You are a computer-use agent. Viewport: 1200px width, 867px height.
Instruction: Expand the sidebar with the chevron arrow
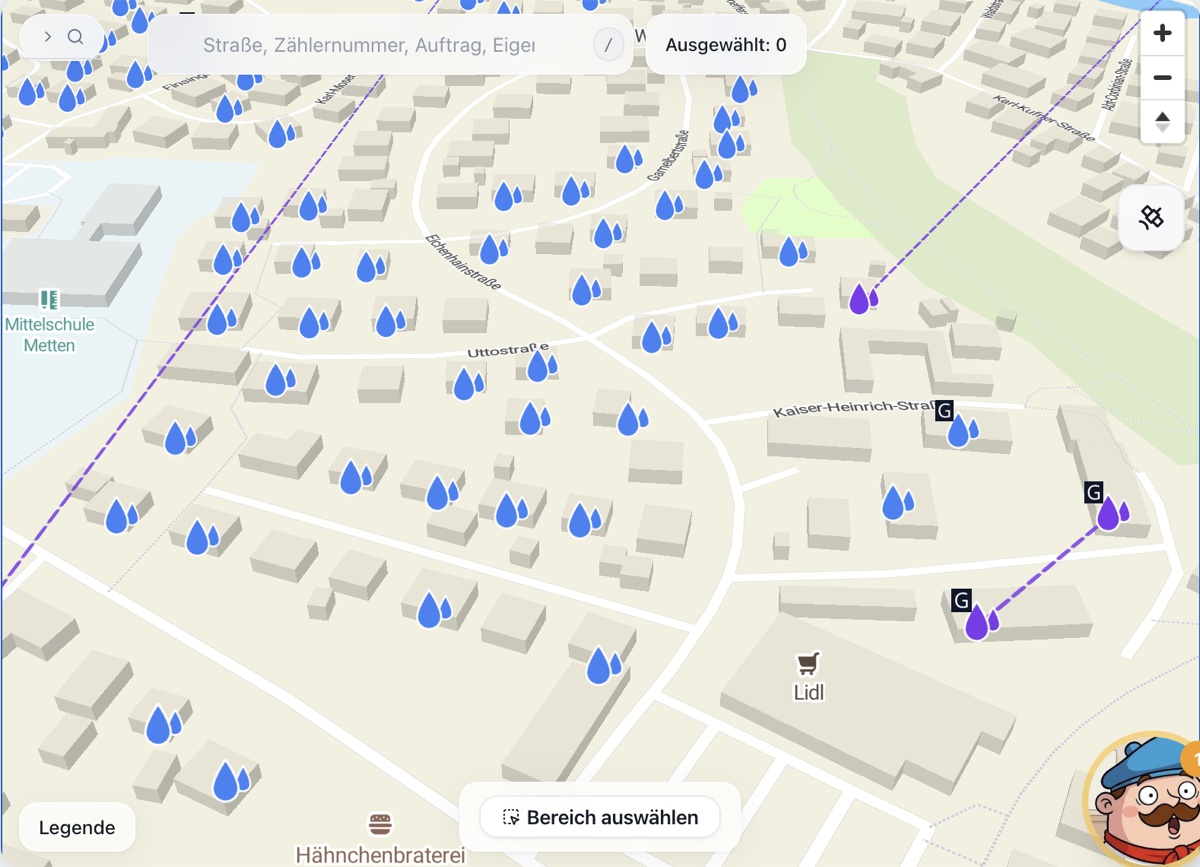(x=47, y=37)
